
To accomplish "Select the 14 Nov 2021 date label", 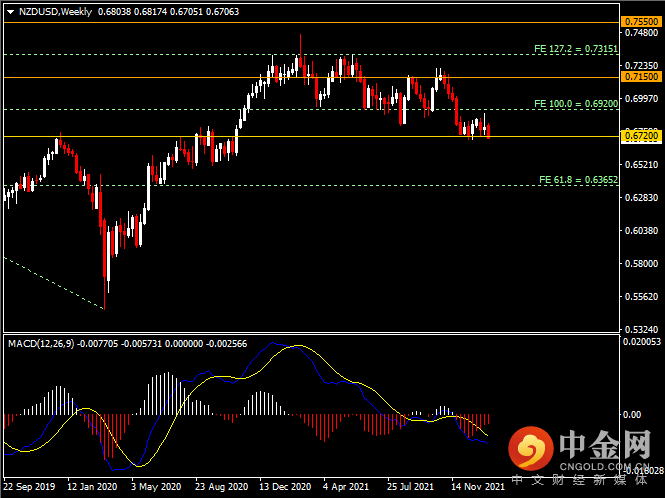I will [x=478, y=487].
